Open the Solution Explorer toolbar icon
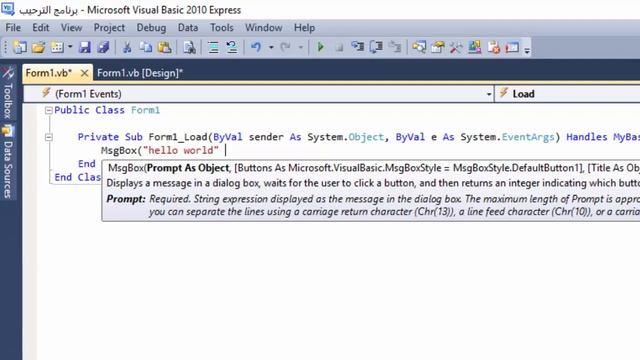 419,47
